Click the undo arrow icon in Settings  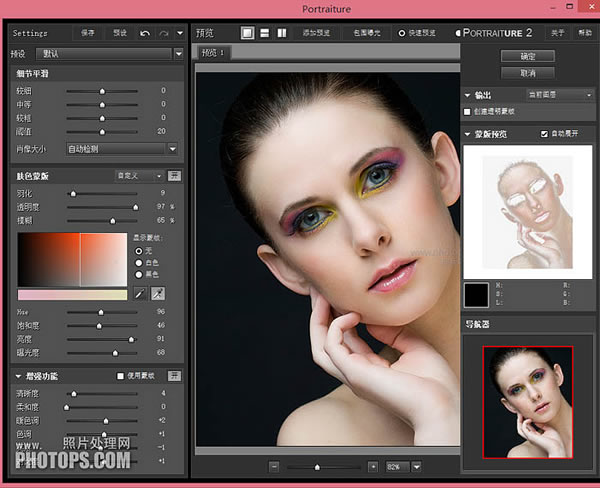[x=145, y=33]
